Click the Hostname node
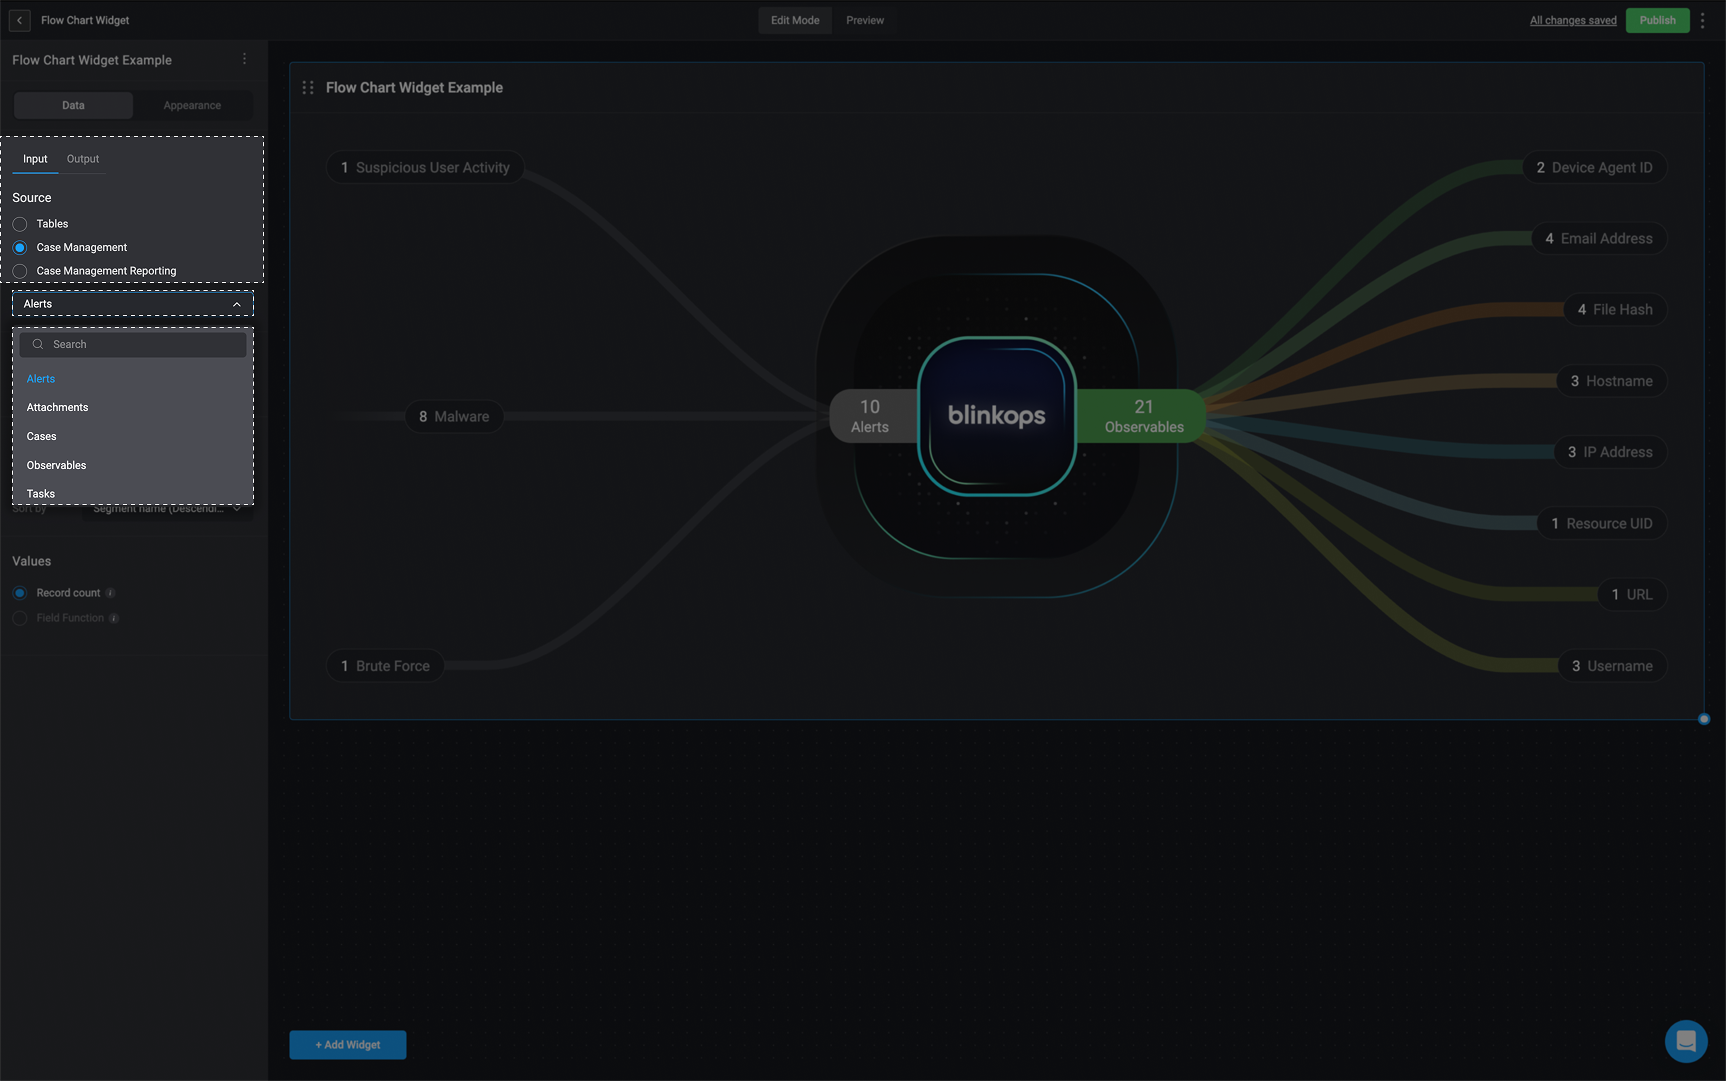 (x=1612, y=381)
